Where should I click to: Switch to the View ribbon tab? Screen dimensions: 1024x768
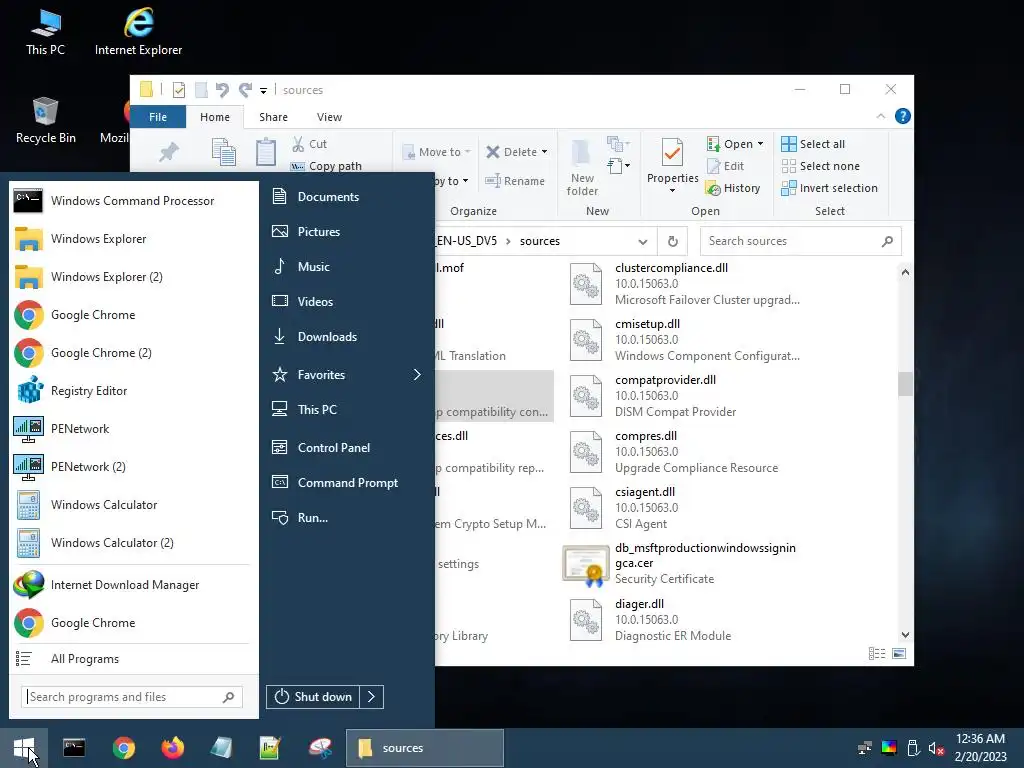point(329,117)
